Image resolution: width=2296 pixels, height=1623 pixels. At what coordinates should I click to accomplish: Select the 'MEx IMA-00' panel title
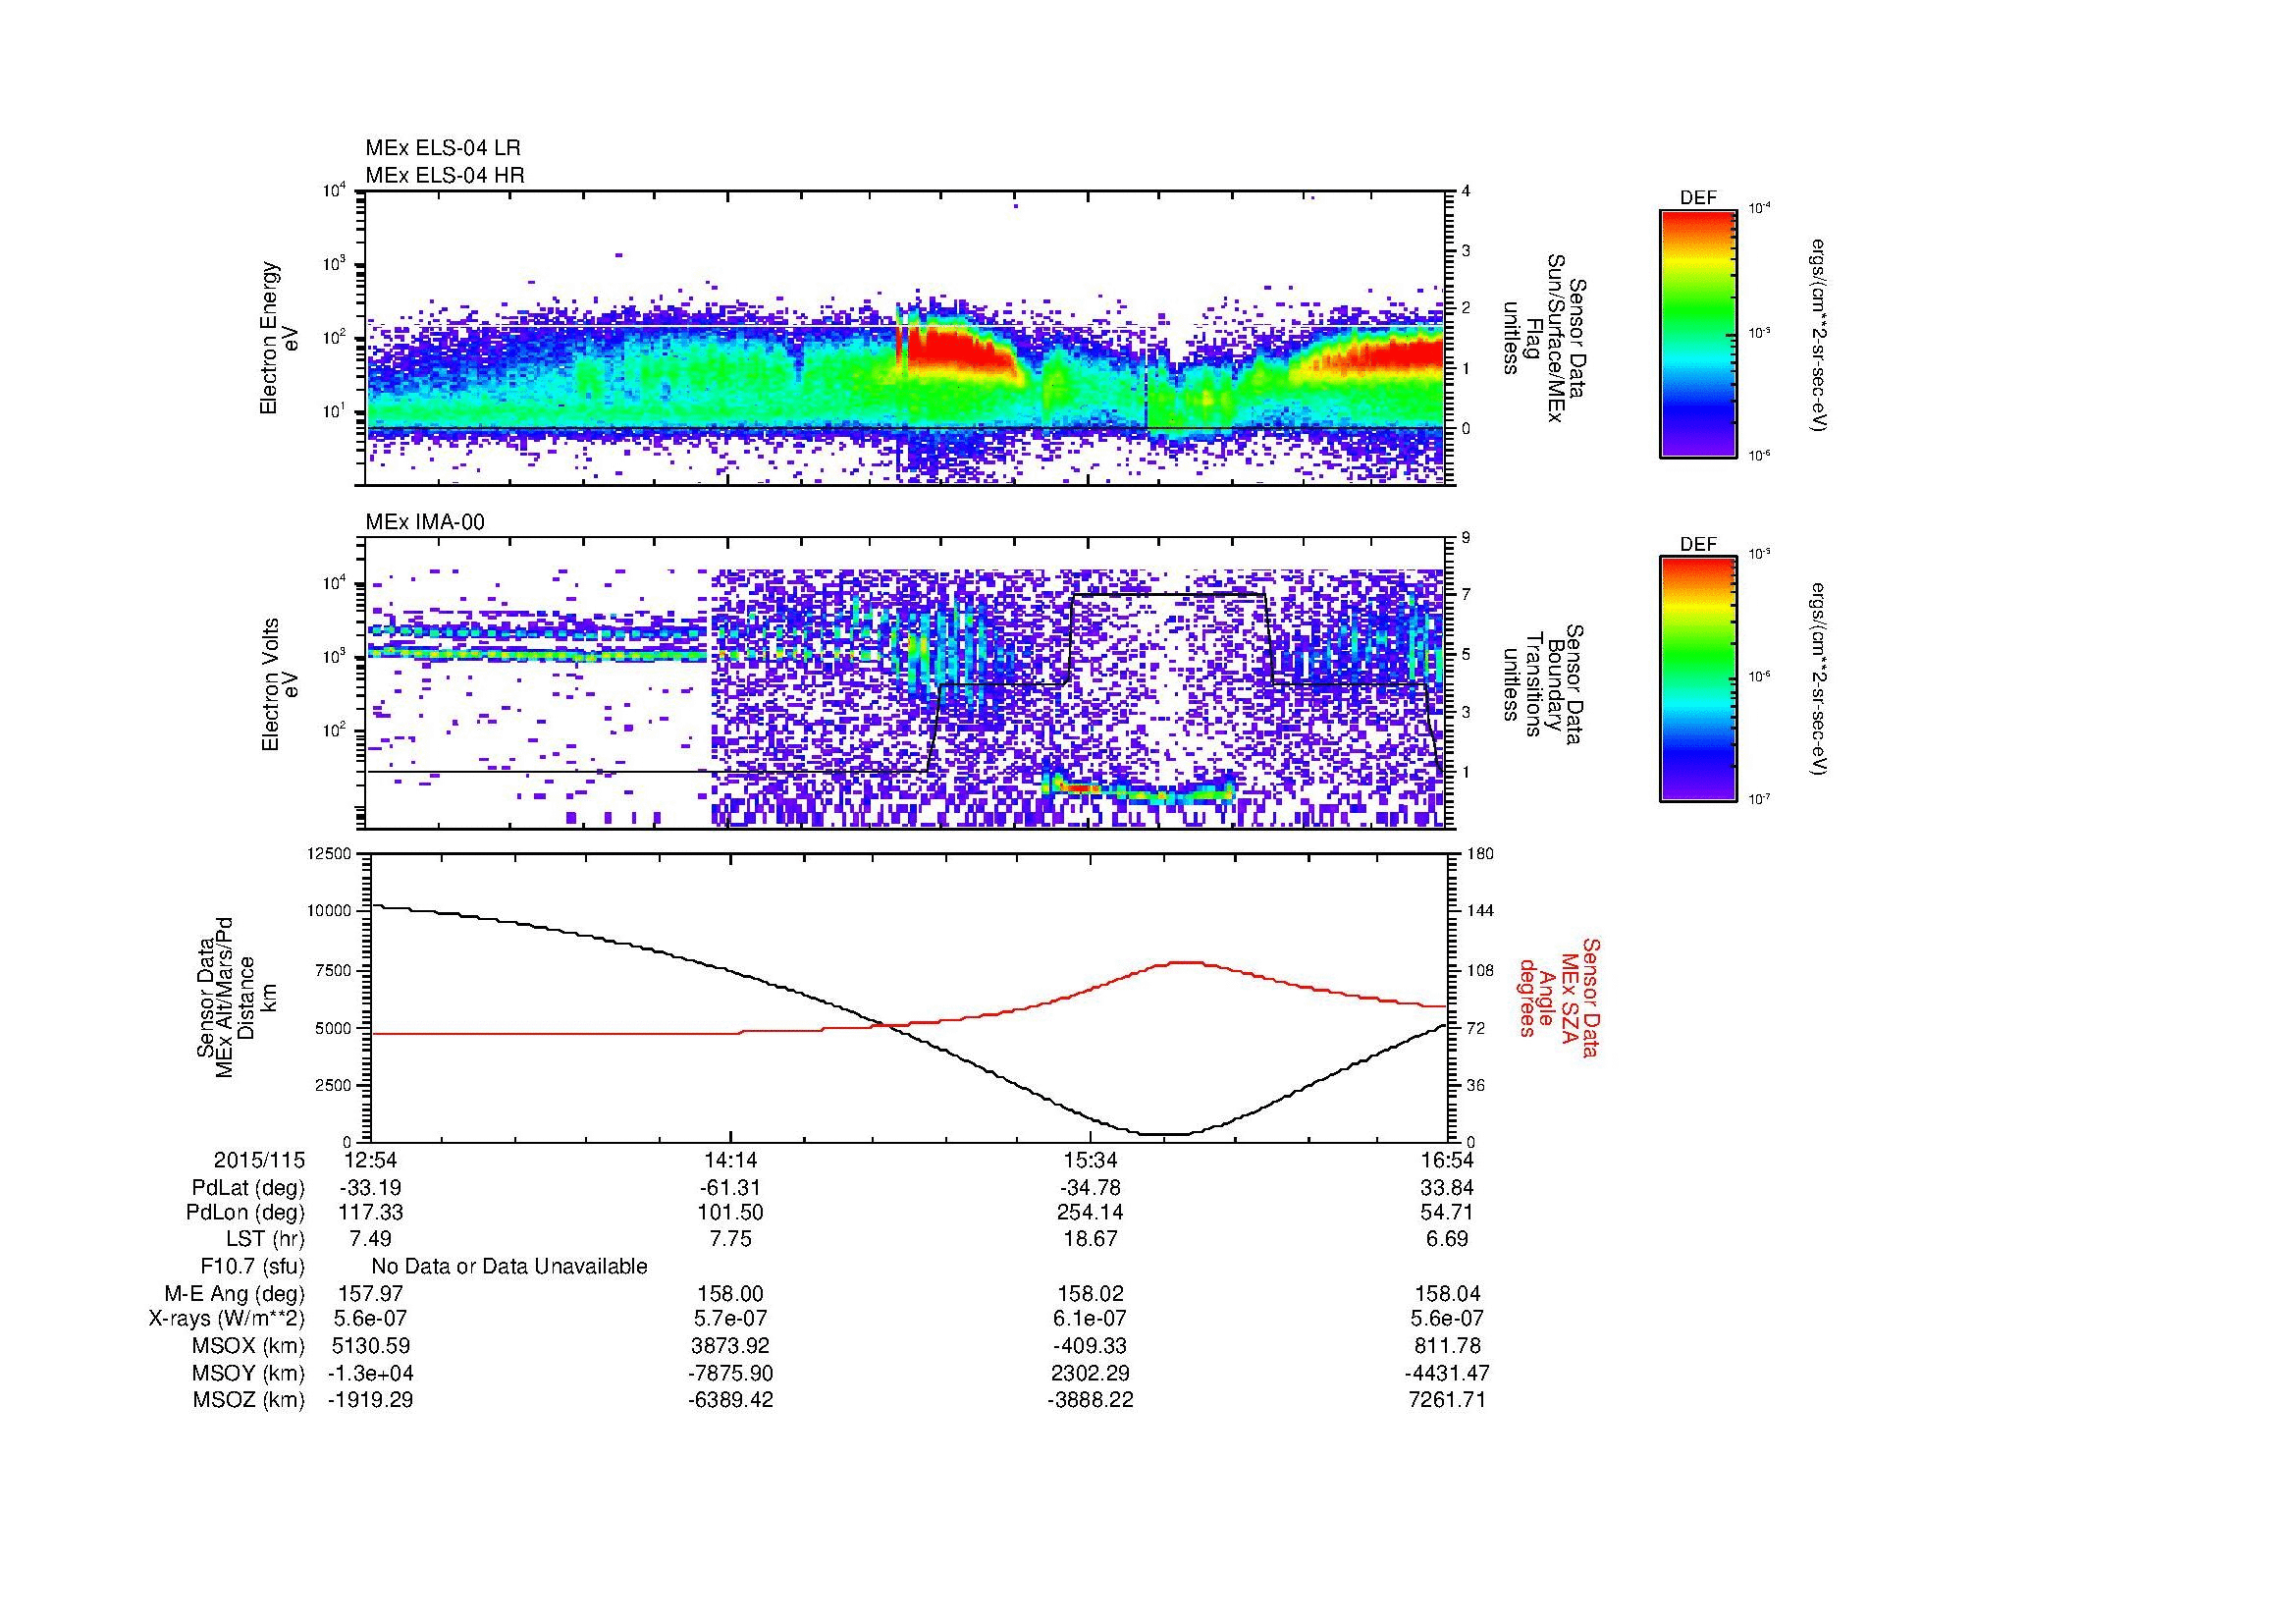coord(425,522)
